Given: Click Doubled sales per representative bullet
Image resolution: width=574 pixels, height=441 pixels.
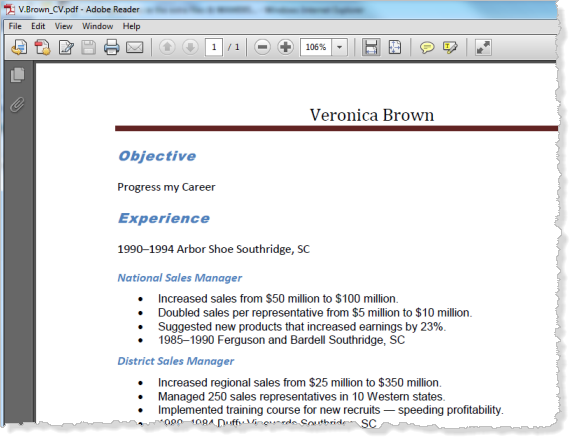Looking at the screenshot, I should [x=315, y=313].
